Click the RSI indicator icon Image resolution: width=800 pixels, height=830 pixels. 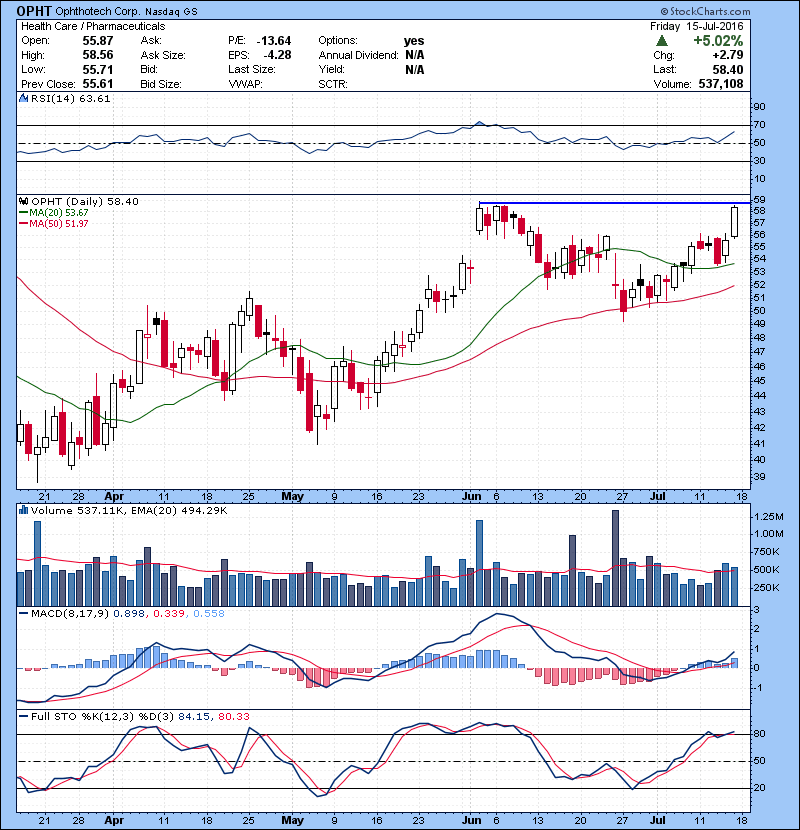point(23,98)
